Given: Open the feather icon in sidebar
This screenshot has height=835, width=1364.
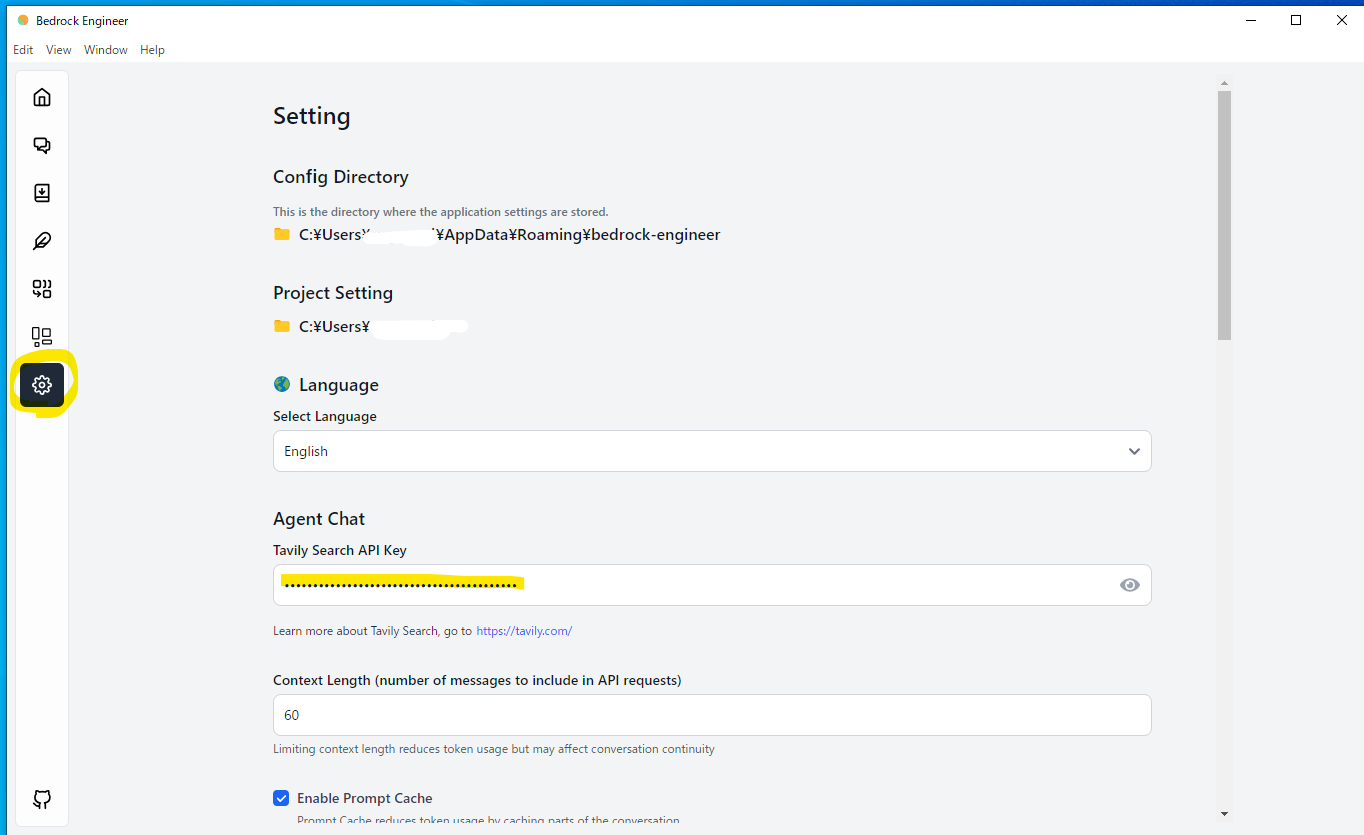Looking at the screenshot, I should 42,241.
